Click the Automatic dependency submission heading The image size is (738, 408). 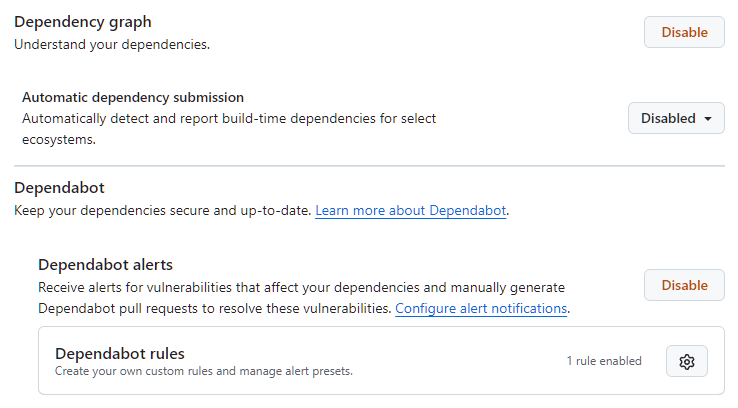click(x=133, y=97)
